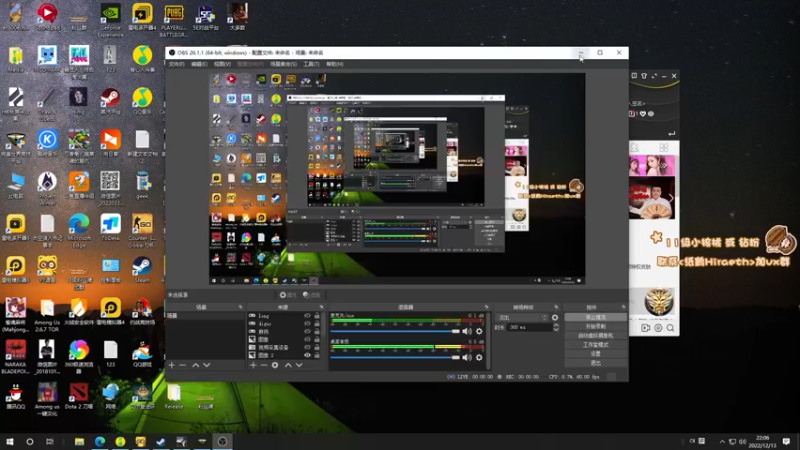Pop out the Controls dock panel
The width and height of the screenshot is (800, 450).
(x=623, y=307)
